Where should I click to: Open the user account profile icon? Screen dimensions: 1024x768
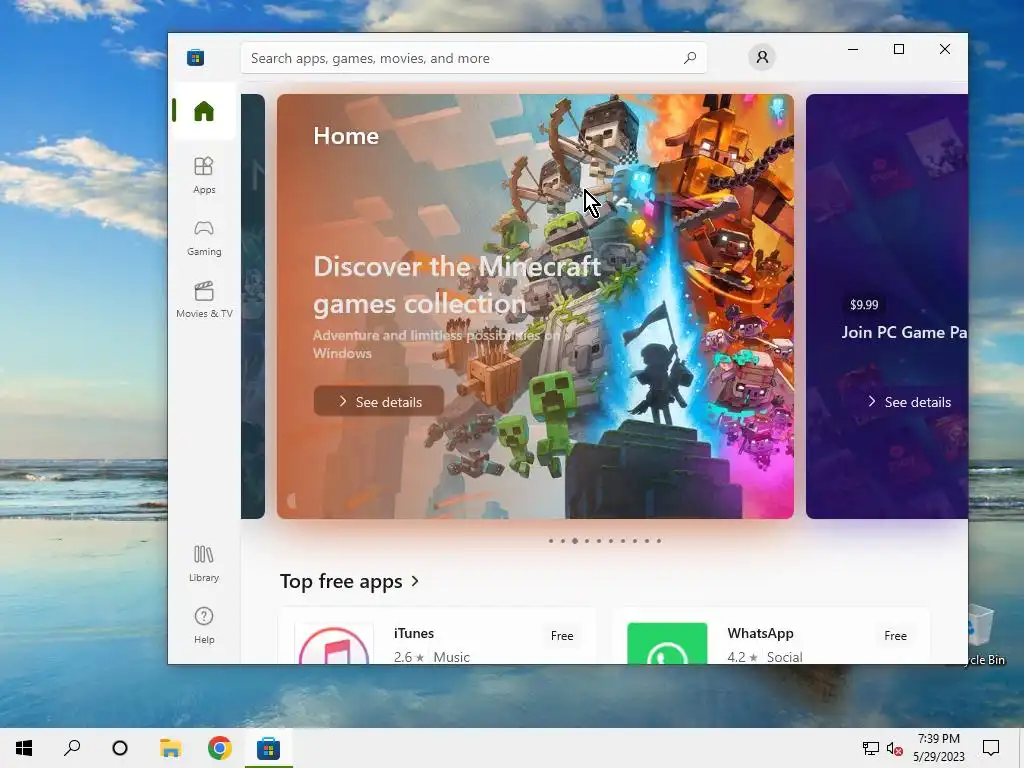761,57
